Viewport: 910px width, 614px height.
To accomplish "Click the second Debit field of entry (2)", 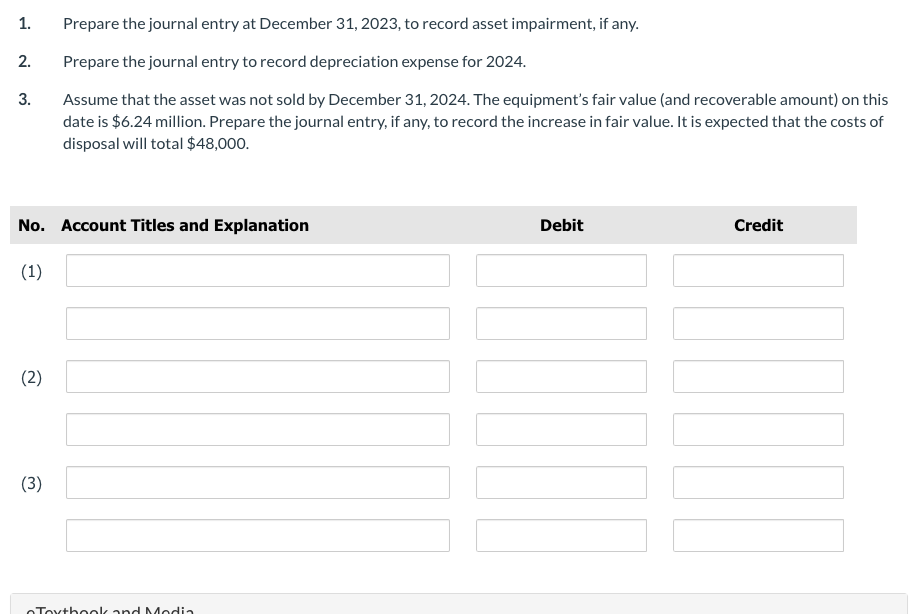I will (561, 429).
